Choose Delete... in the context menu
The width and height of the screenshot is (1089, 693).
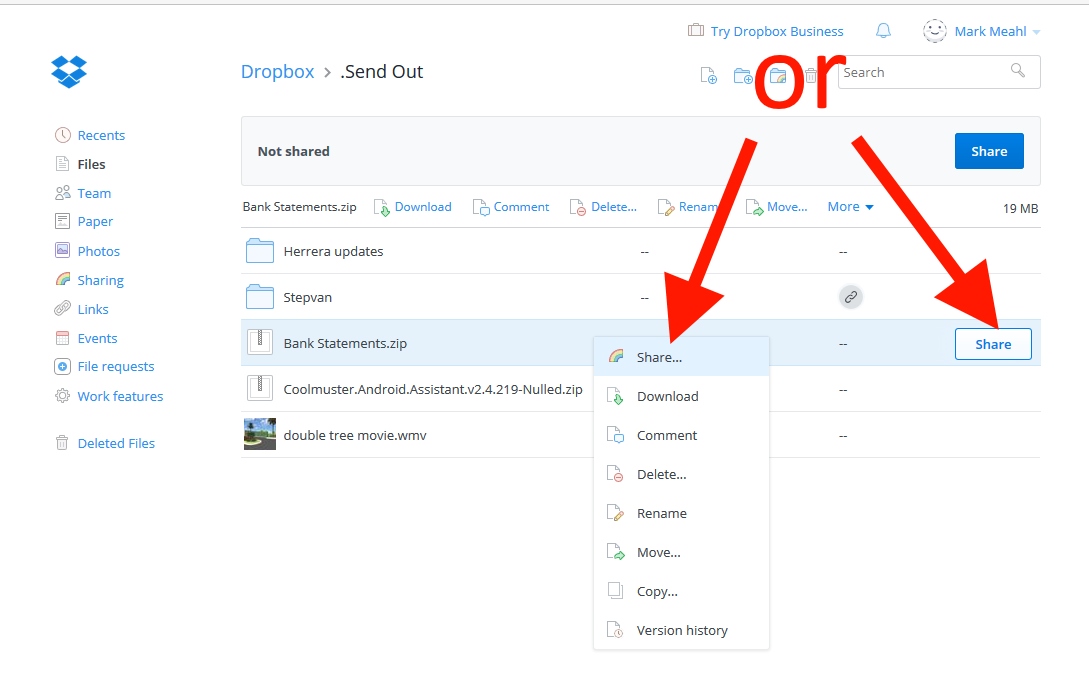pos(681,474)
